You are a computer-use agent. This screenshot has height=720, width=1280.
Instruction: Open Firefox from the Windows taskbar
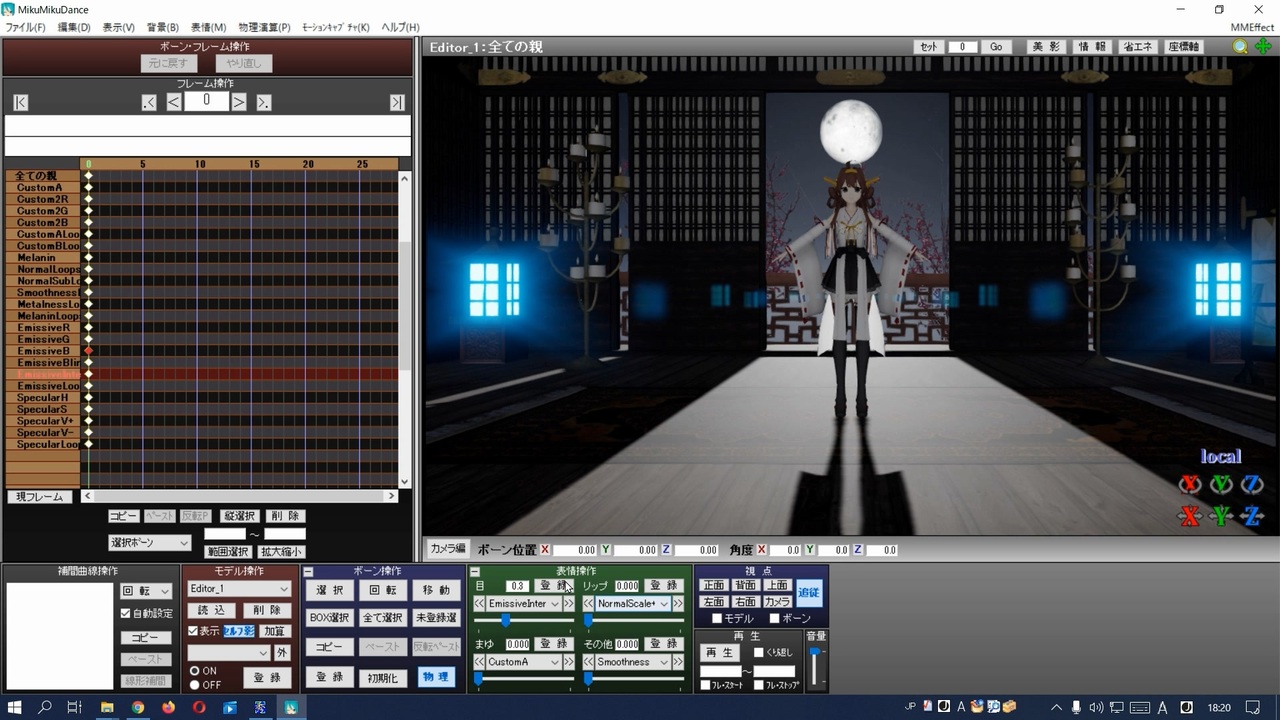pos(168,707)
